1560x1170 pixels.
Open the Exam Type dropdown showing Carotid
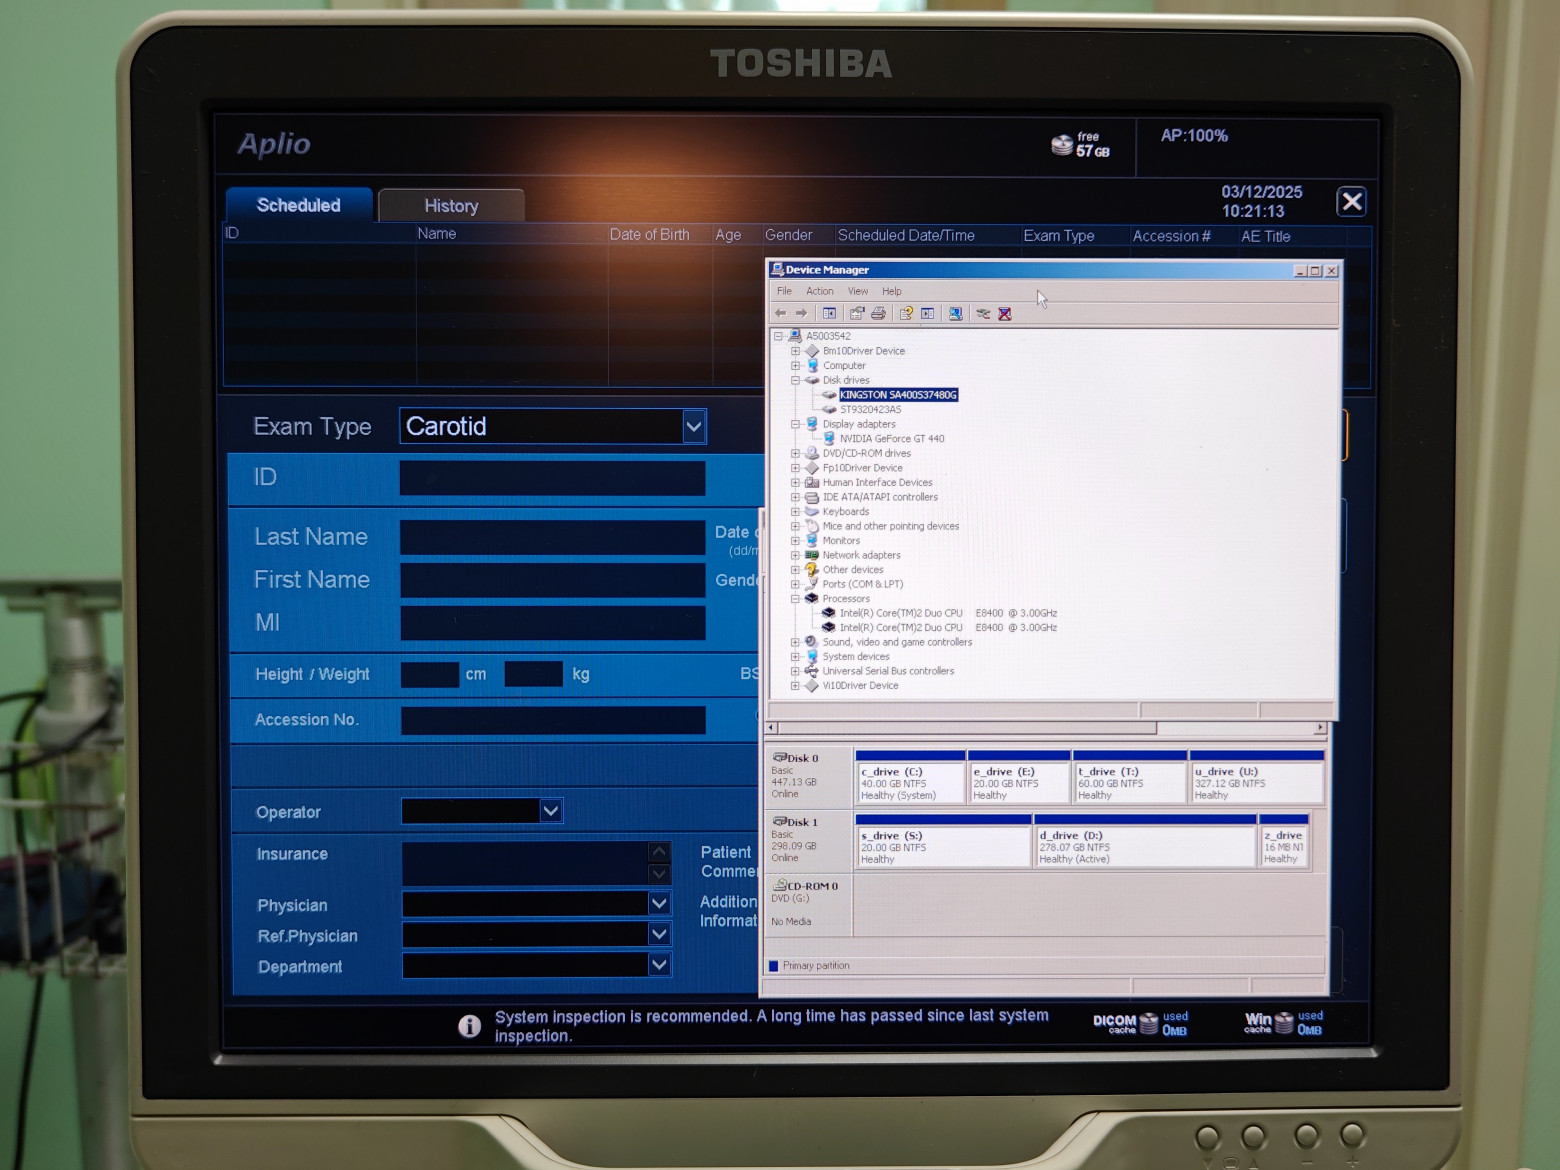[x=693, y=426]
